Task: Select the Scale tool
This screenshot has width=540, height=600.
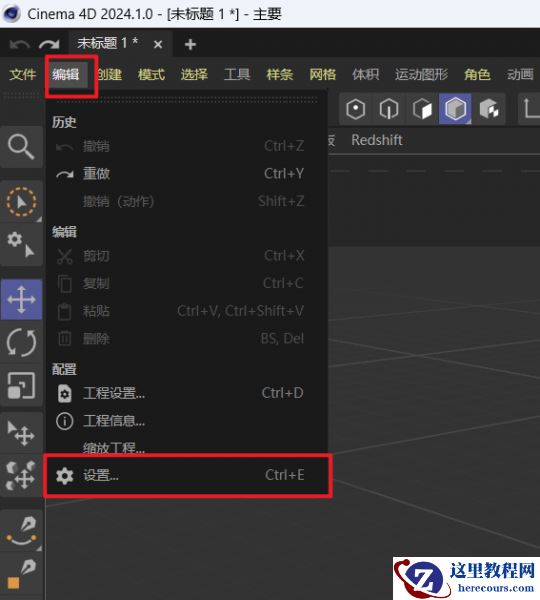Action: (21, 386)
